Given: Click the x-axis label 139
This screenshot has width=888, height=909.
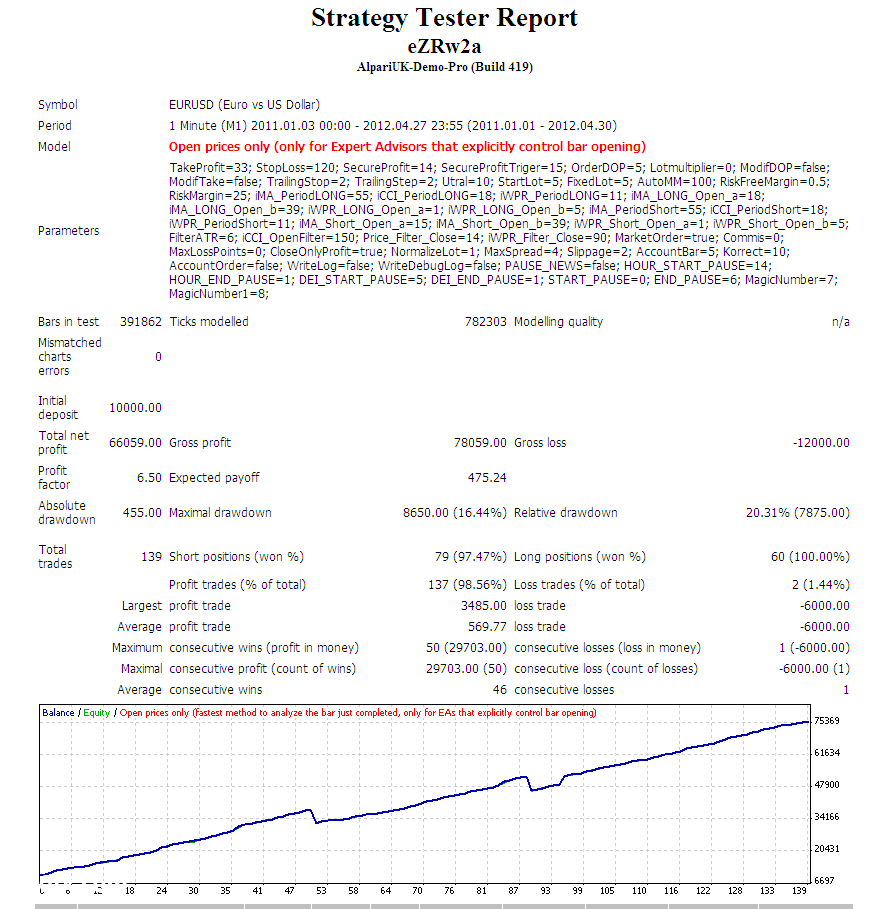Looking at the screenshot, I should coord(799,891).
